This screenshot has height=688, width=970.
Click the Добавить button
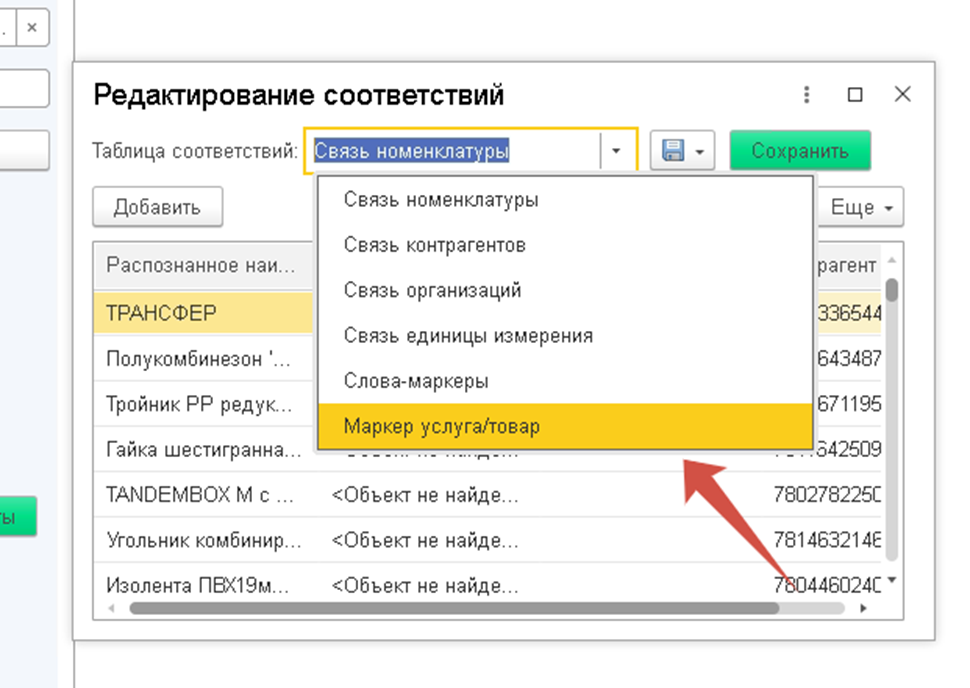click(x=158, y=207)
